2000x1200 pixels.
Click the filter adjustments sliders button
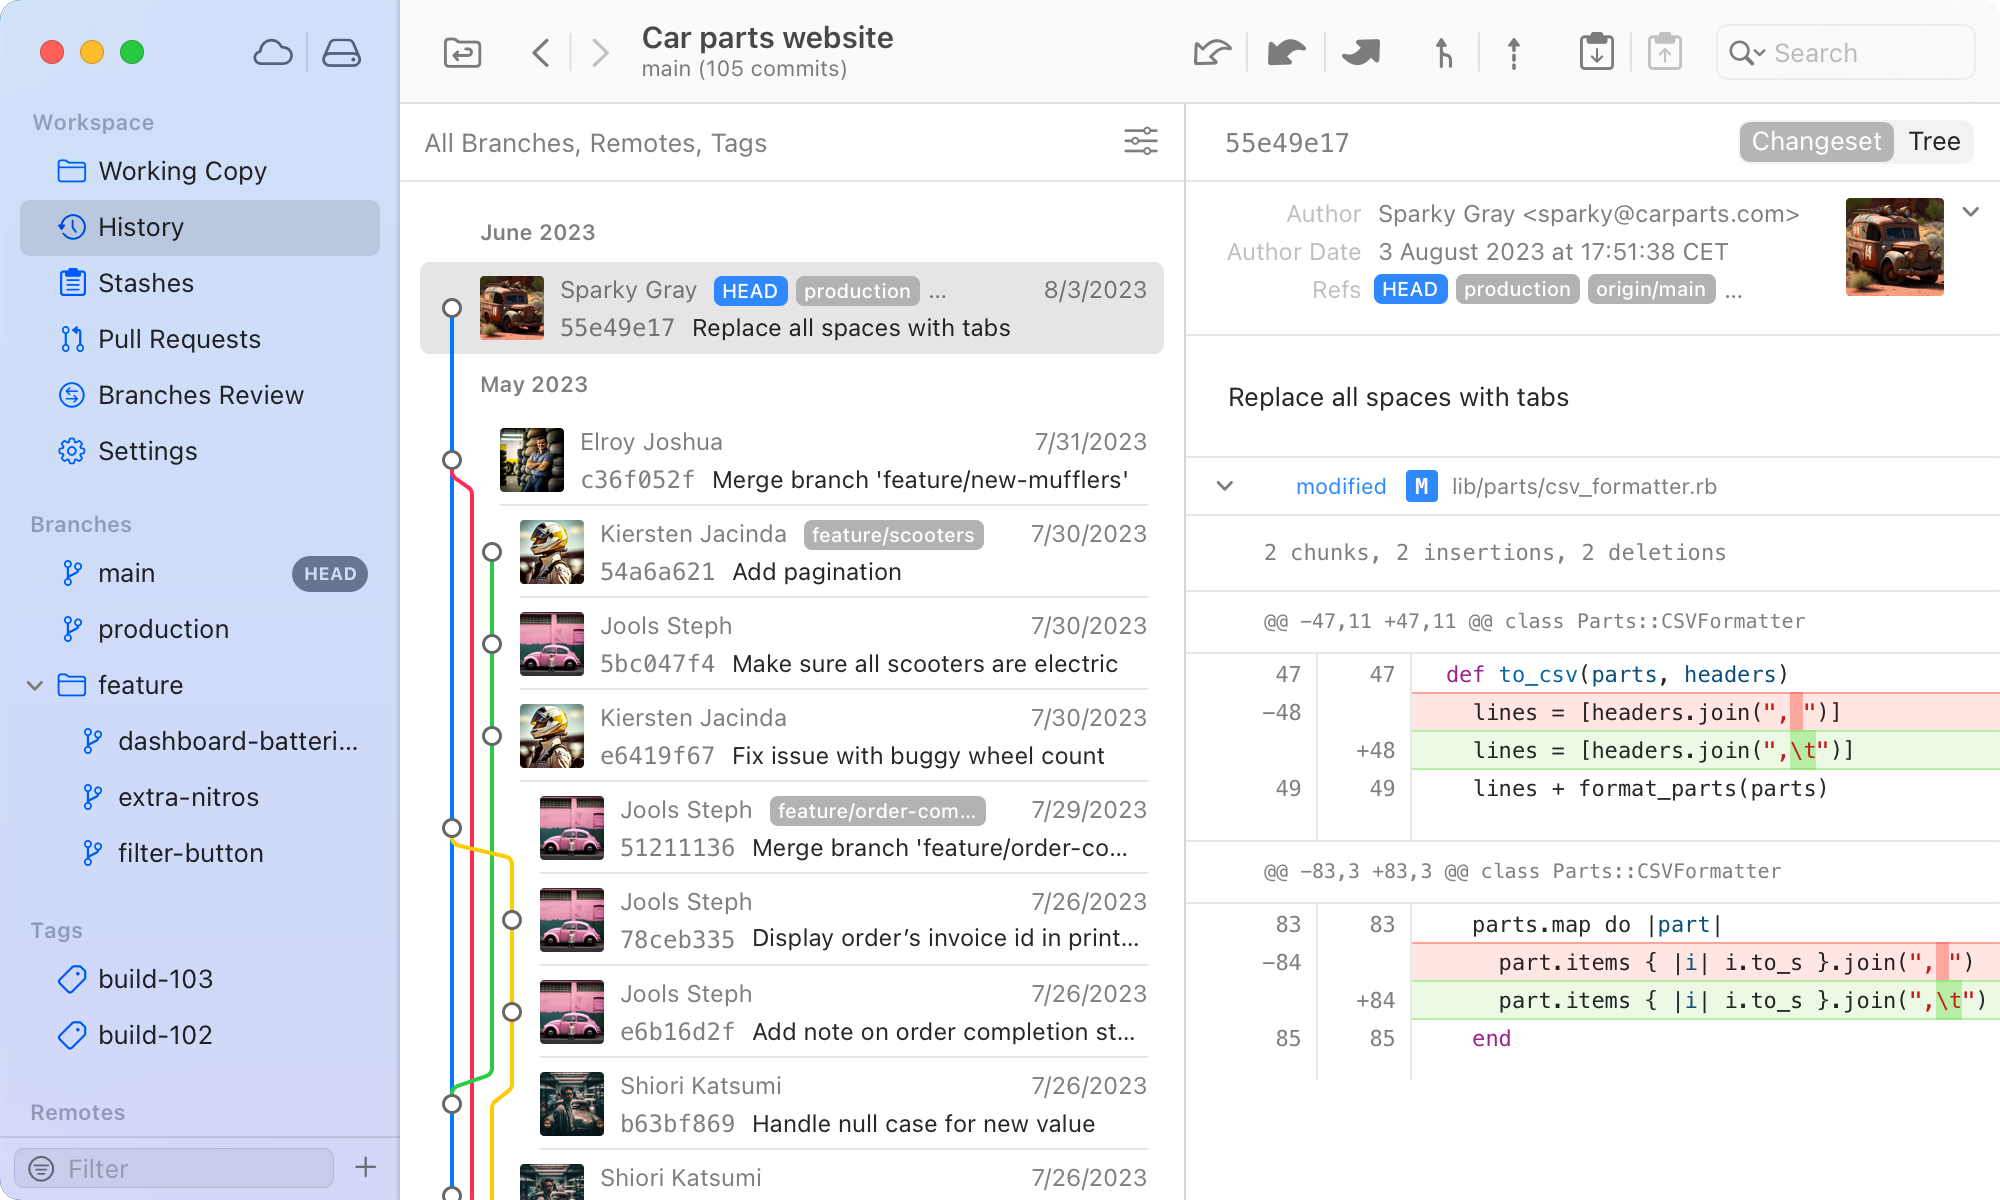pos(1143,141)
